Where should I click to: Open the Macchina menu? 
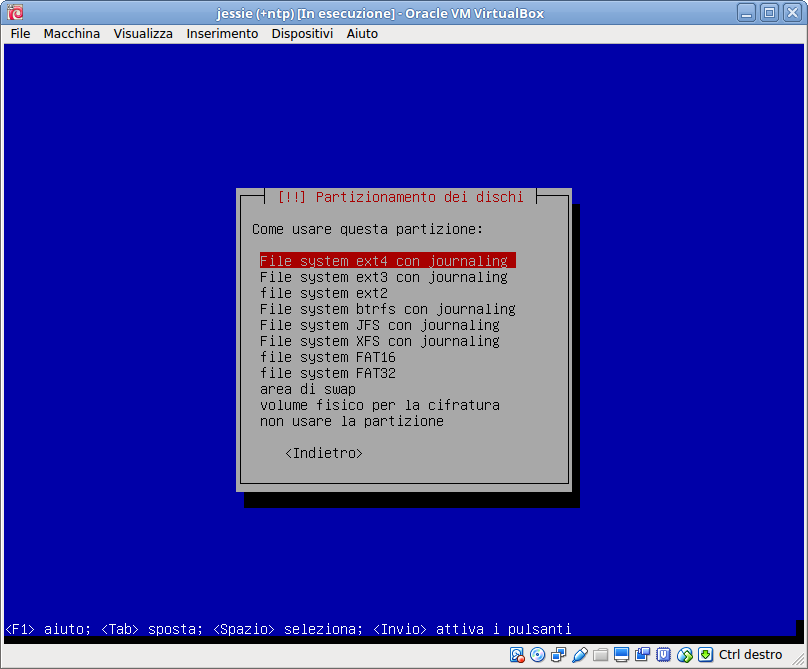72,34
